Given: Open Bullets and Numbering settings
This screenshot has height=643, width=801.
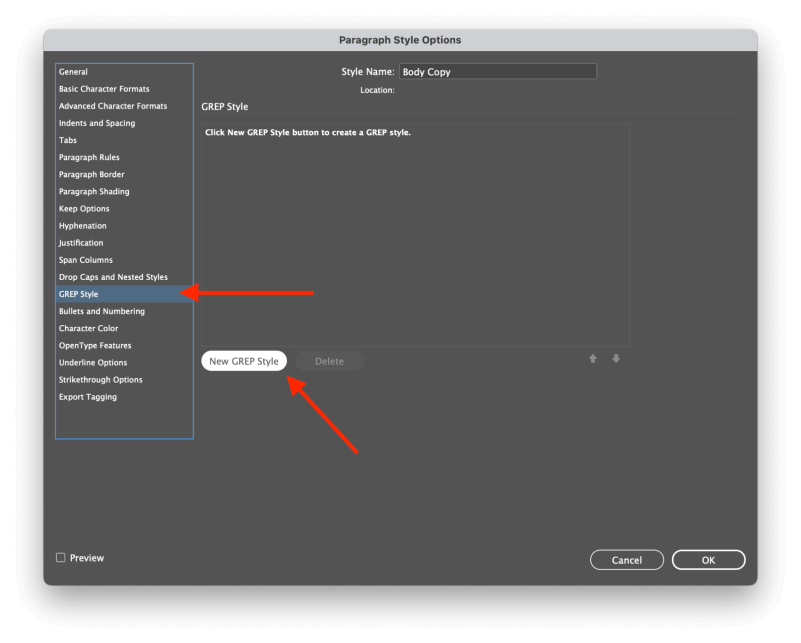Looking at the screenshot, I should click(124, 311).
